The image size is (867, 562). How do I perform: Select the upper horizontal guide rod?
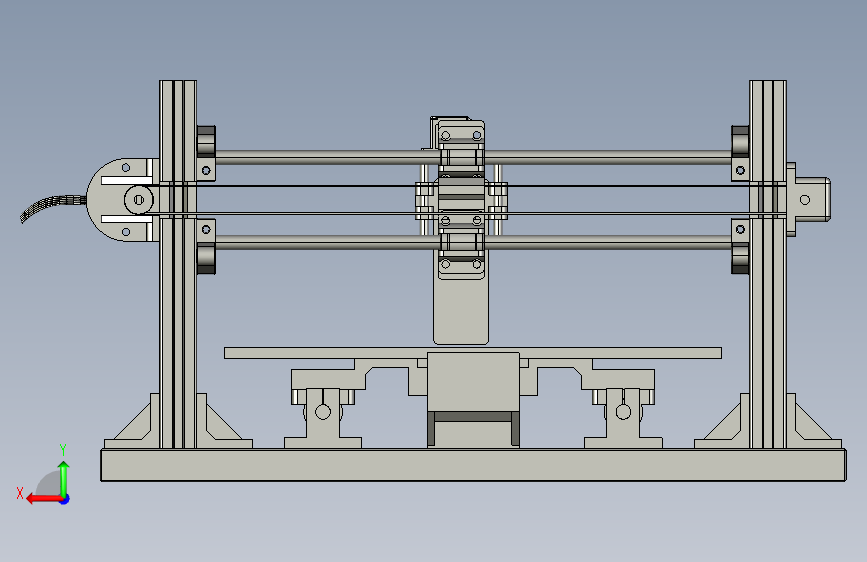coord(473,158)
